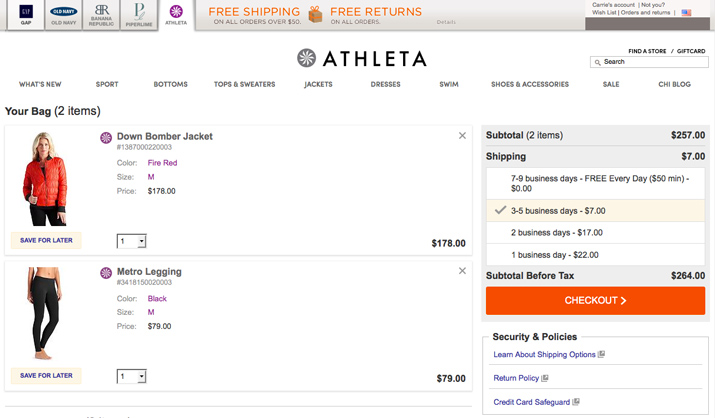Image resolution: width=715 pixels, height=418 pixels.
Task: Save the Down Bomber Jacket for later
Action: (x=46, y=240)
